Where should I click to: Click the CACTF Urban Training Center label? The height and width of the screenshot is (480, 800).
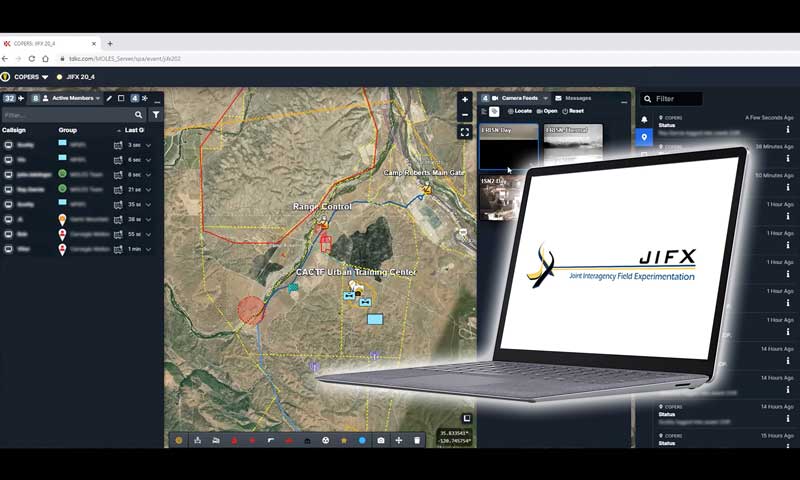point(356,272)
